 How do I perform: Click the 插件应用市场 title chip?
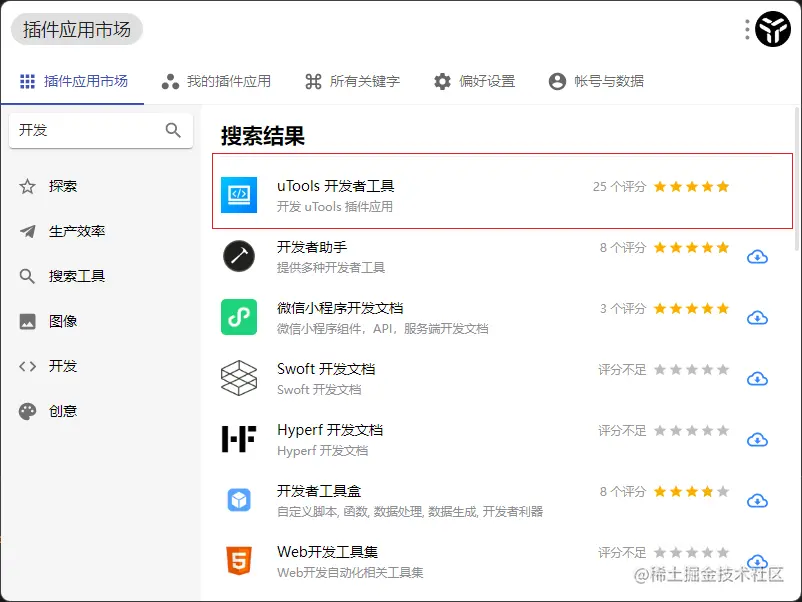(77, 30)
